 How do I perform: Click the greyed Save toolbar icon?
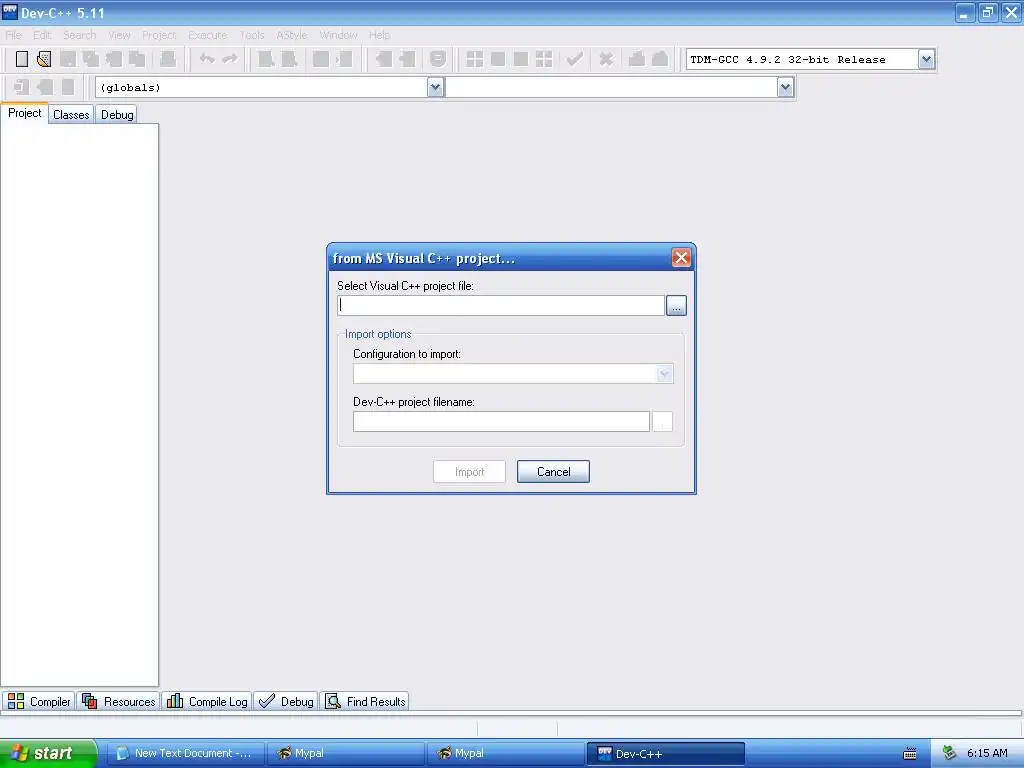(x=67, y=59)
